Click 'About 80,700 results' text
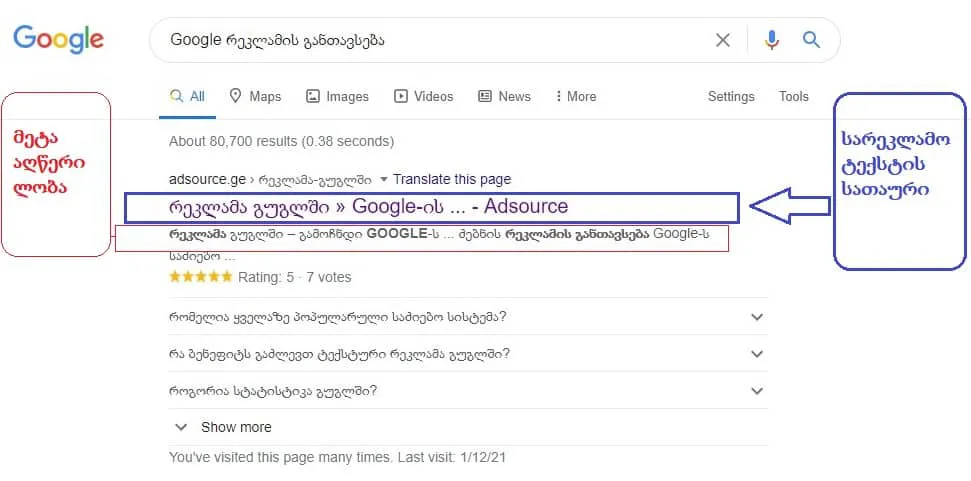This screenshot has height=481, width=971. coord(281,142)
